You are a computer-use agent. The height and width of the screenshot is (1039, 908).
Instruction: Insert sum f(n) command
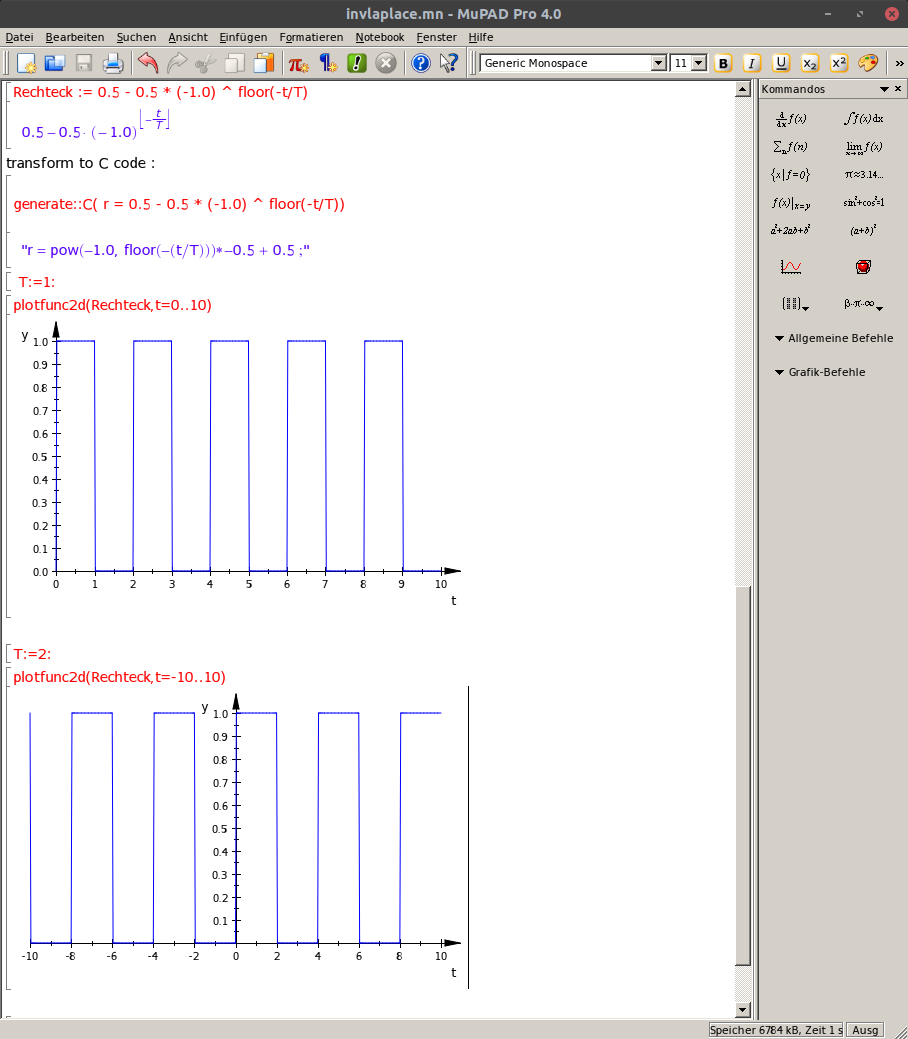coord(791,146)
